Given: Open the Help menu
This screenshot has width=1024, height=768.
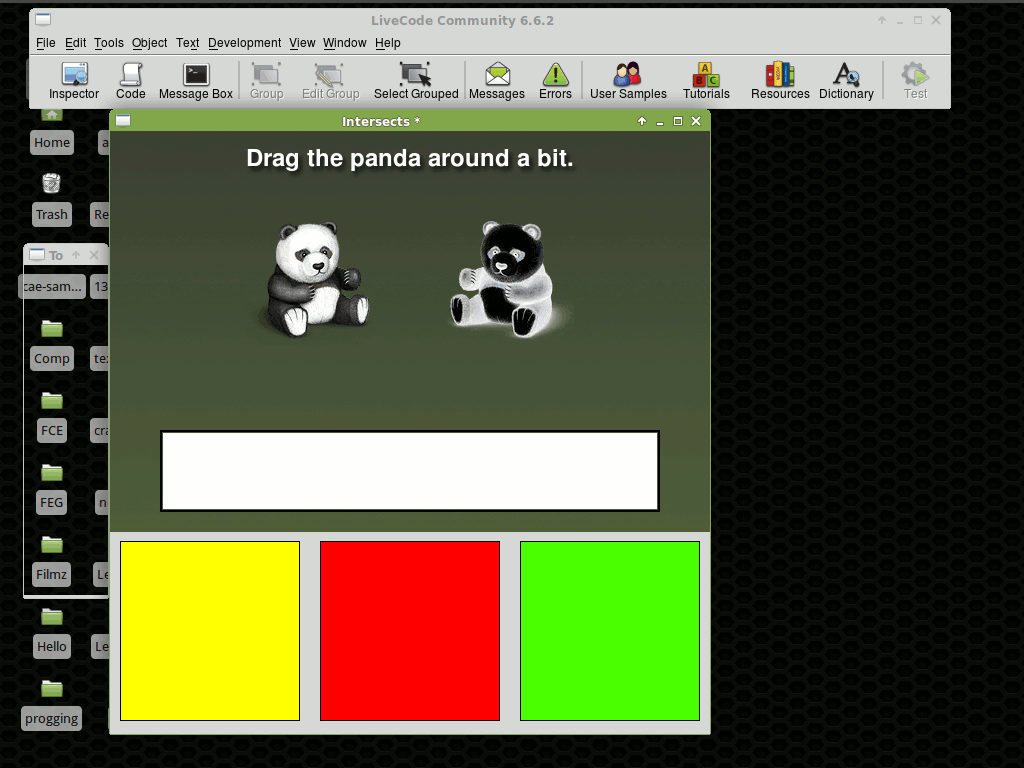Looking at the screenshot, I should click(388, 43).
